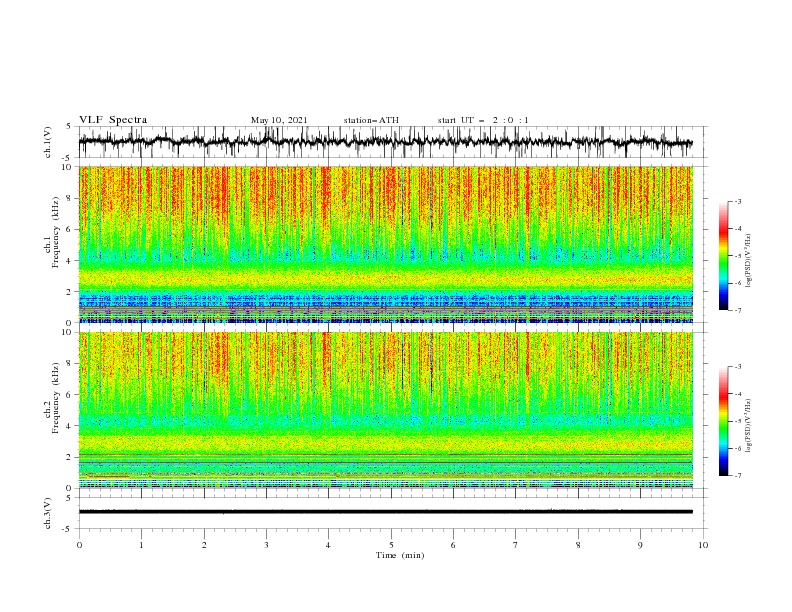Click inside the ch.1 spectrogram panel
The height and width of the screenshot is (612, 792).
[386, 244]
